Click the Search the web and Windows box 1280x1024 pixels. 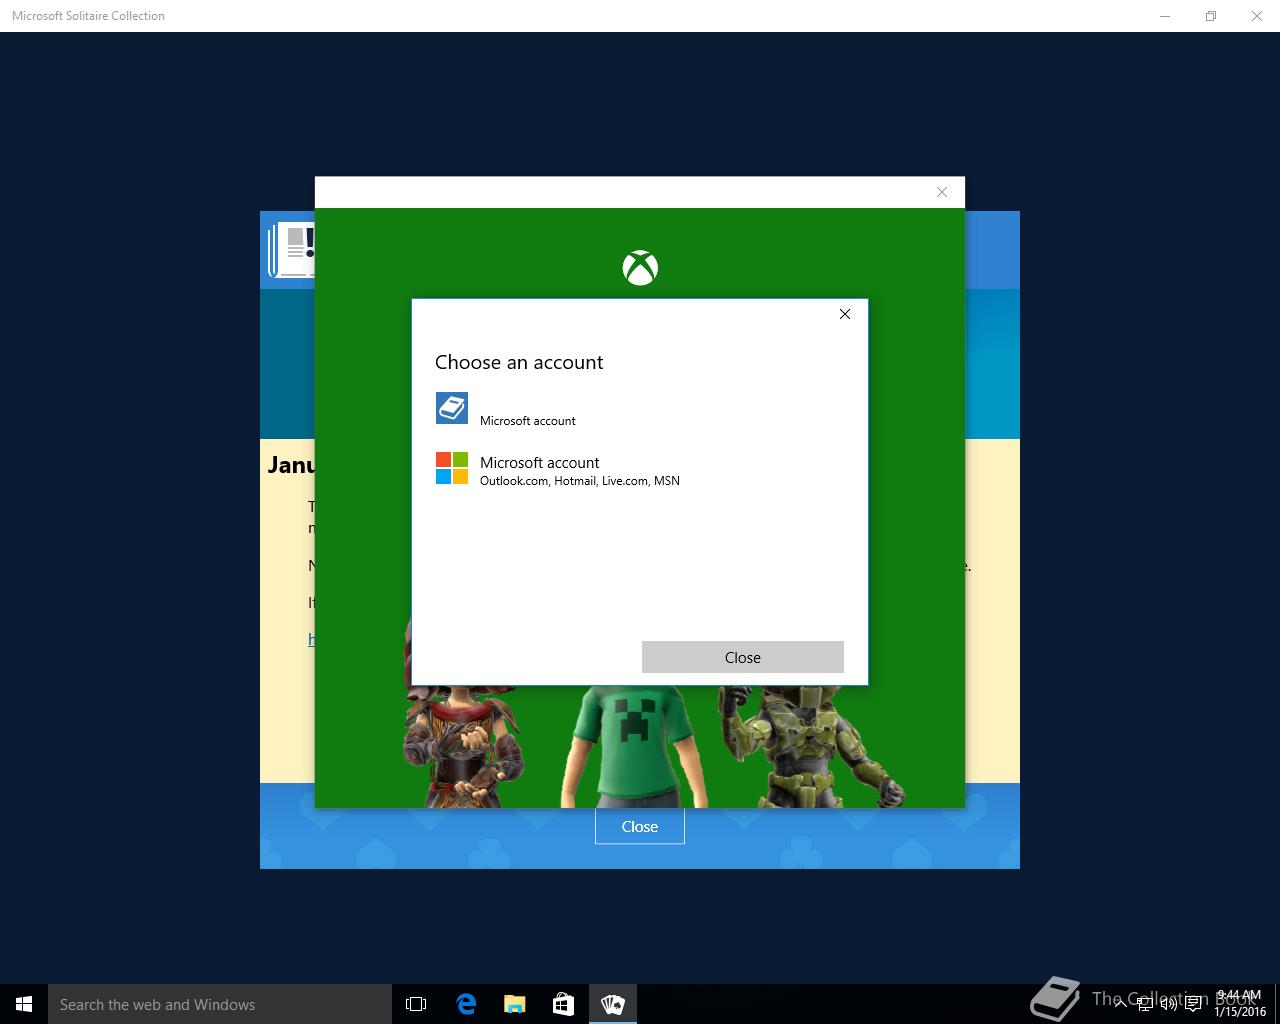coord(220,1004)
